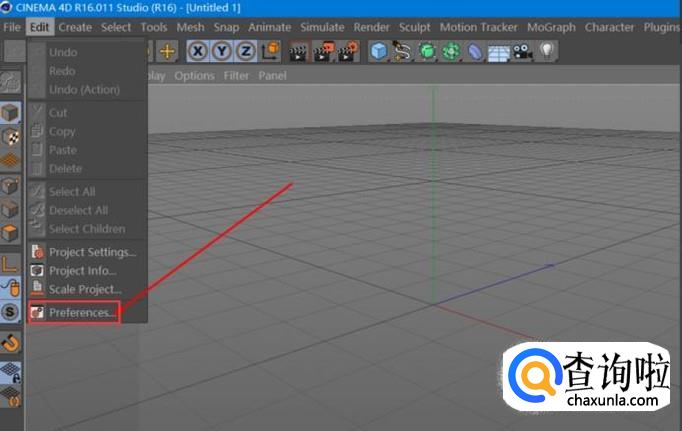Image resolution: width=682 pixels, height=431 pixels.
Task: Open the Simulate menu
Action: (322, 27)
